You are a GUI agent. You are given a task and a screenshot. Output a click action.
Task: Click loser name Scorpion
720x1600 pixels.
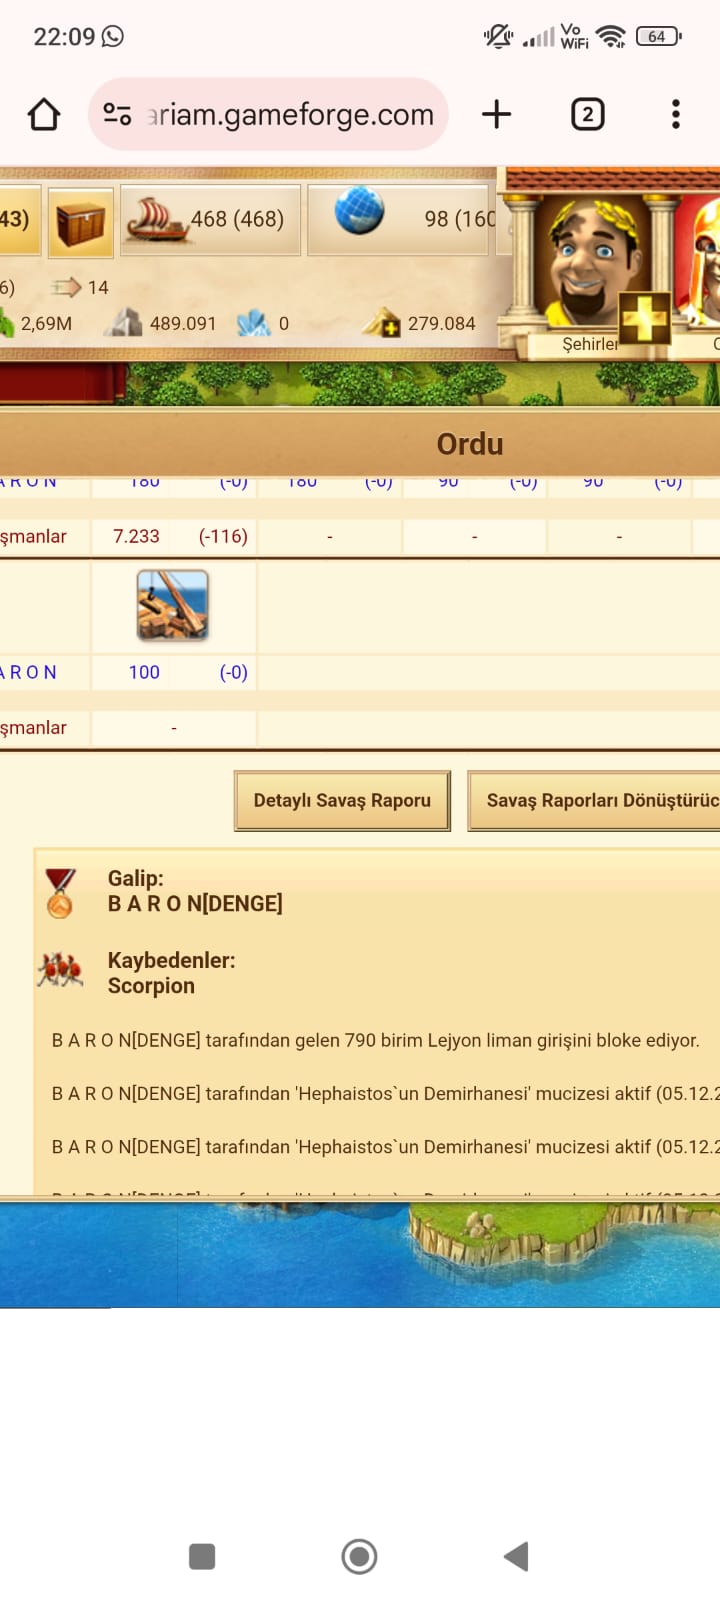151,986
